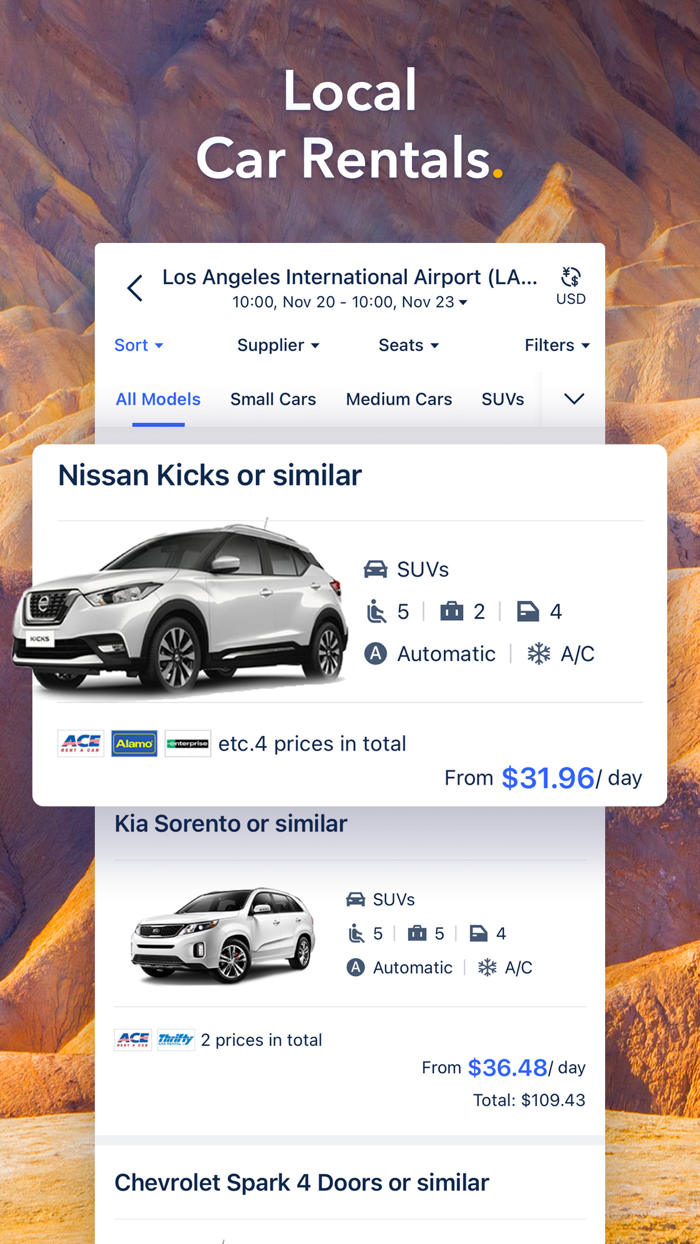Screen dimensions: 700x1244
Task: Tap the Alamo supplier logo
Action: point(134,743)
